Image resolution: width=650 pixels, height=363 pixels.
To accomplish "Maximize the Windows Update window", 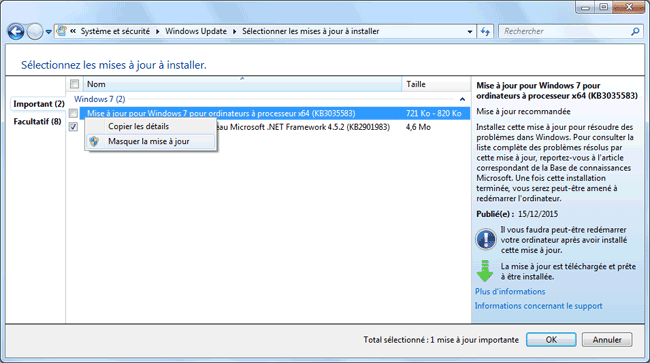I will [x=604, y=7].
